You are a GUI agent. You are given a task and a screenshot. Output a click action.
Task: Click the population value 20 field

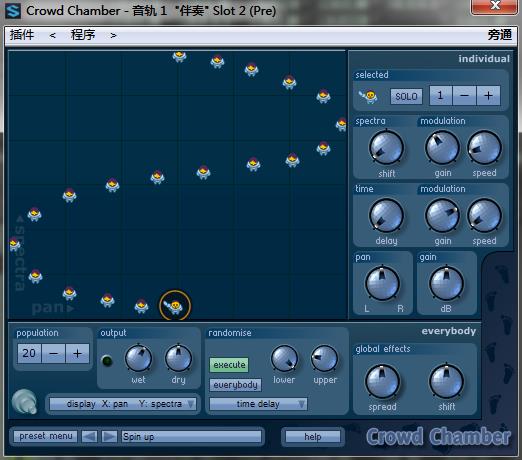tap(29, 353)
